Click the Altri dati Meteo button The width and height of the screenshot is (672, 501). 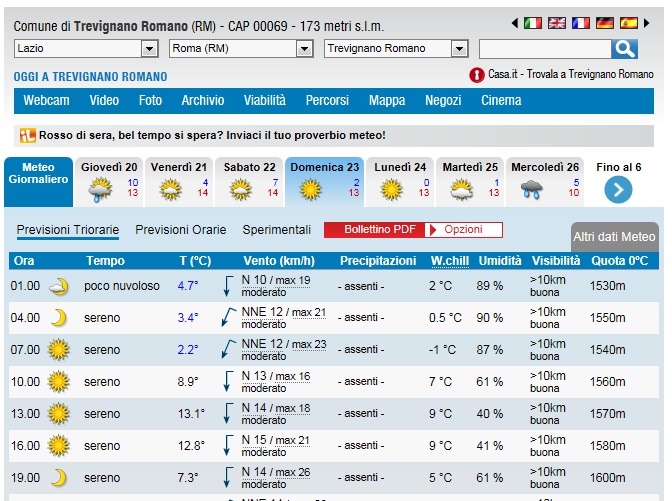(x=614, y=237)
